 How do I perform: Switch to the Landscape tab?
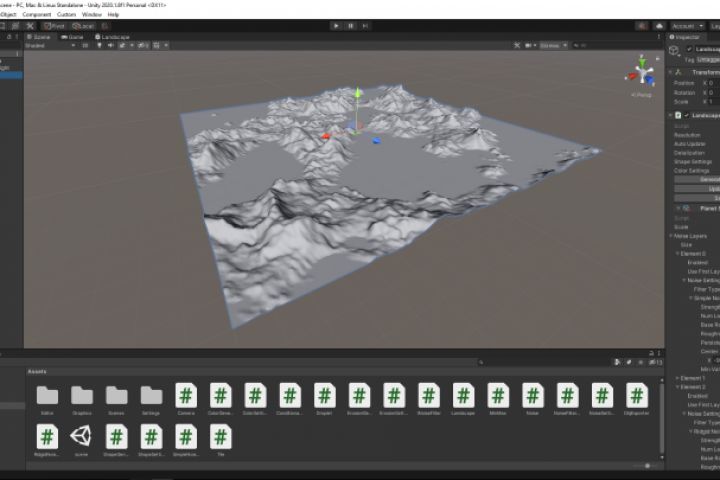[x=112, y=37]
